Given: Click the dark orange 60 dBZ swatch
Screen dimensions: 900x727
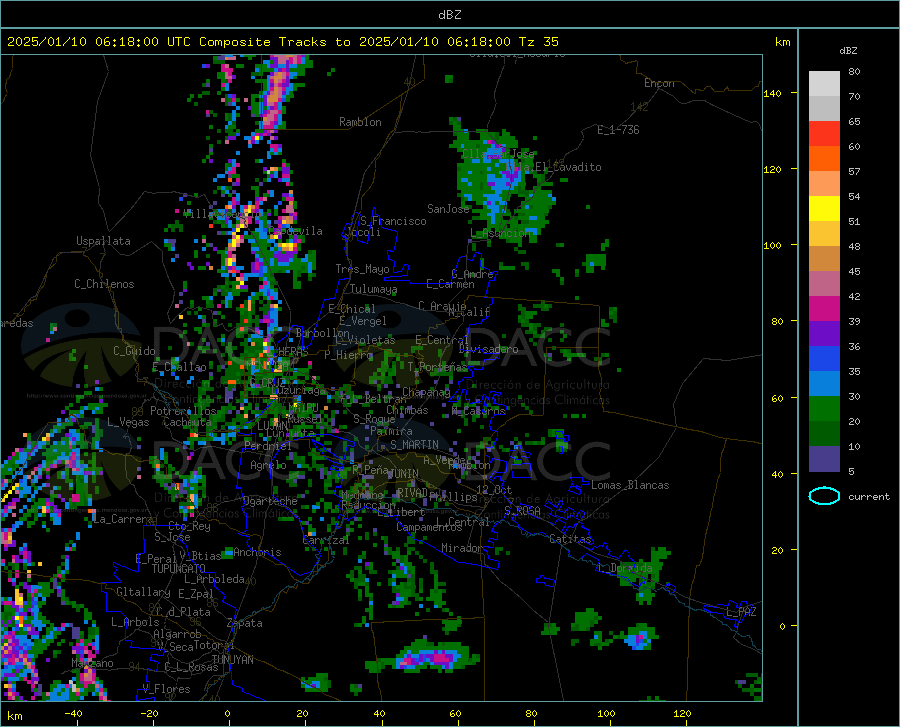Looking at the screenshot, I should coord(824,158).
